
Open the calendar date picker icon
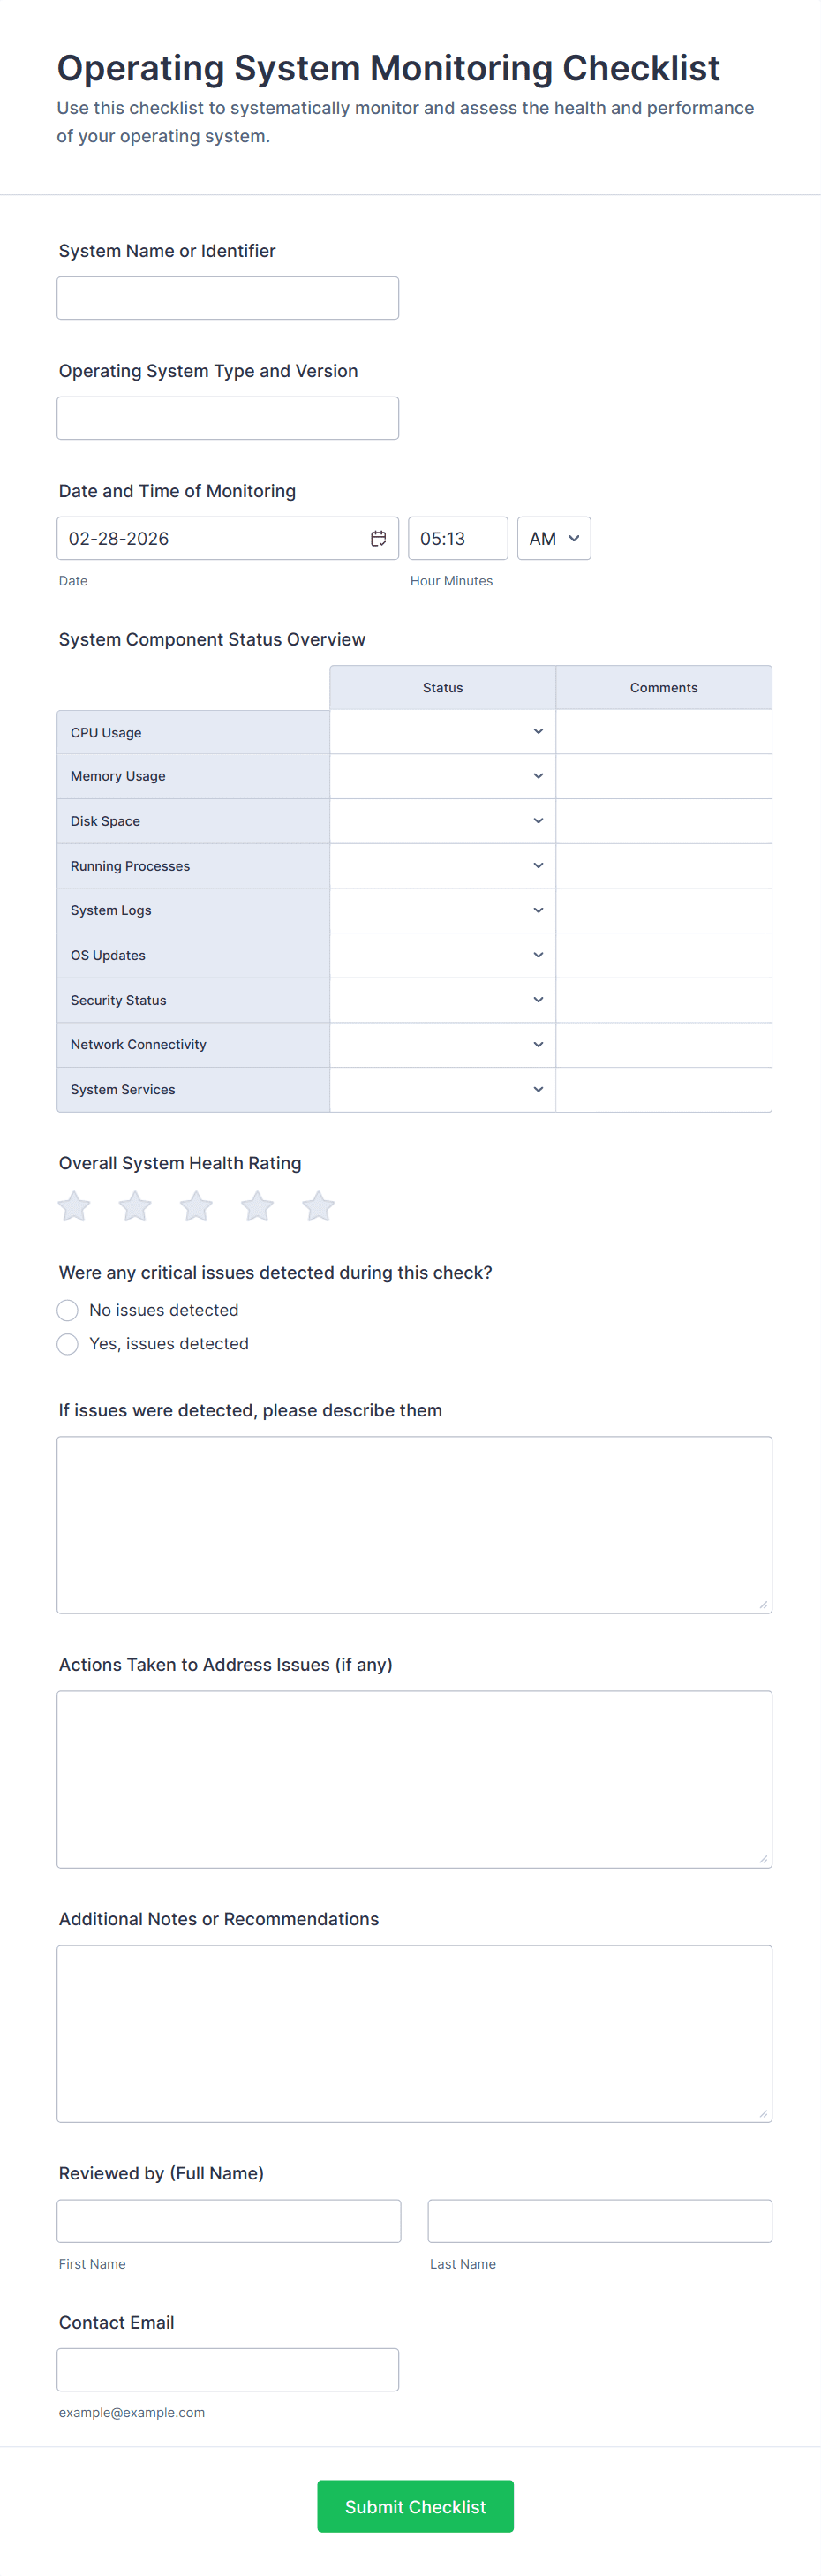[x=378, y=538]
